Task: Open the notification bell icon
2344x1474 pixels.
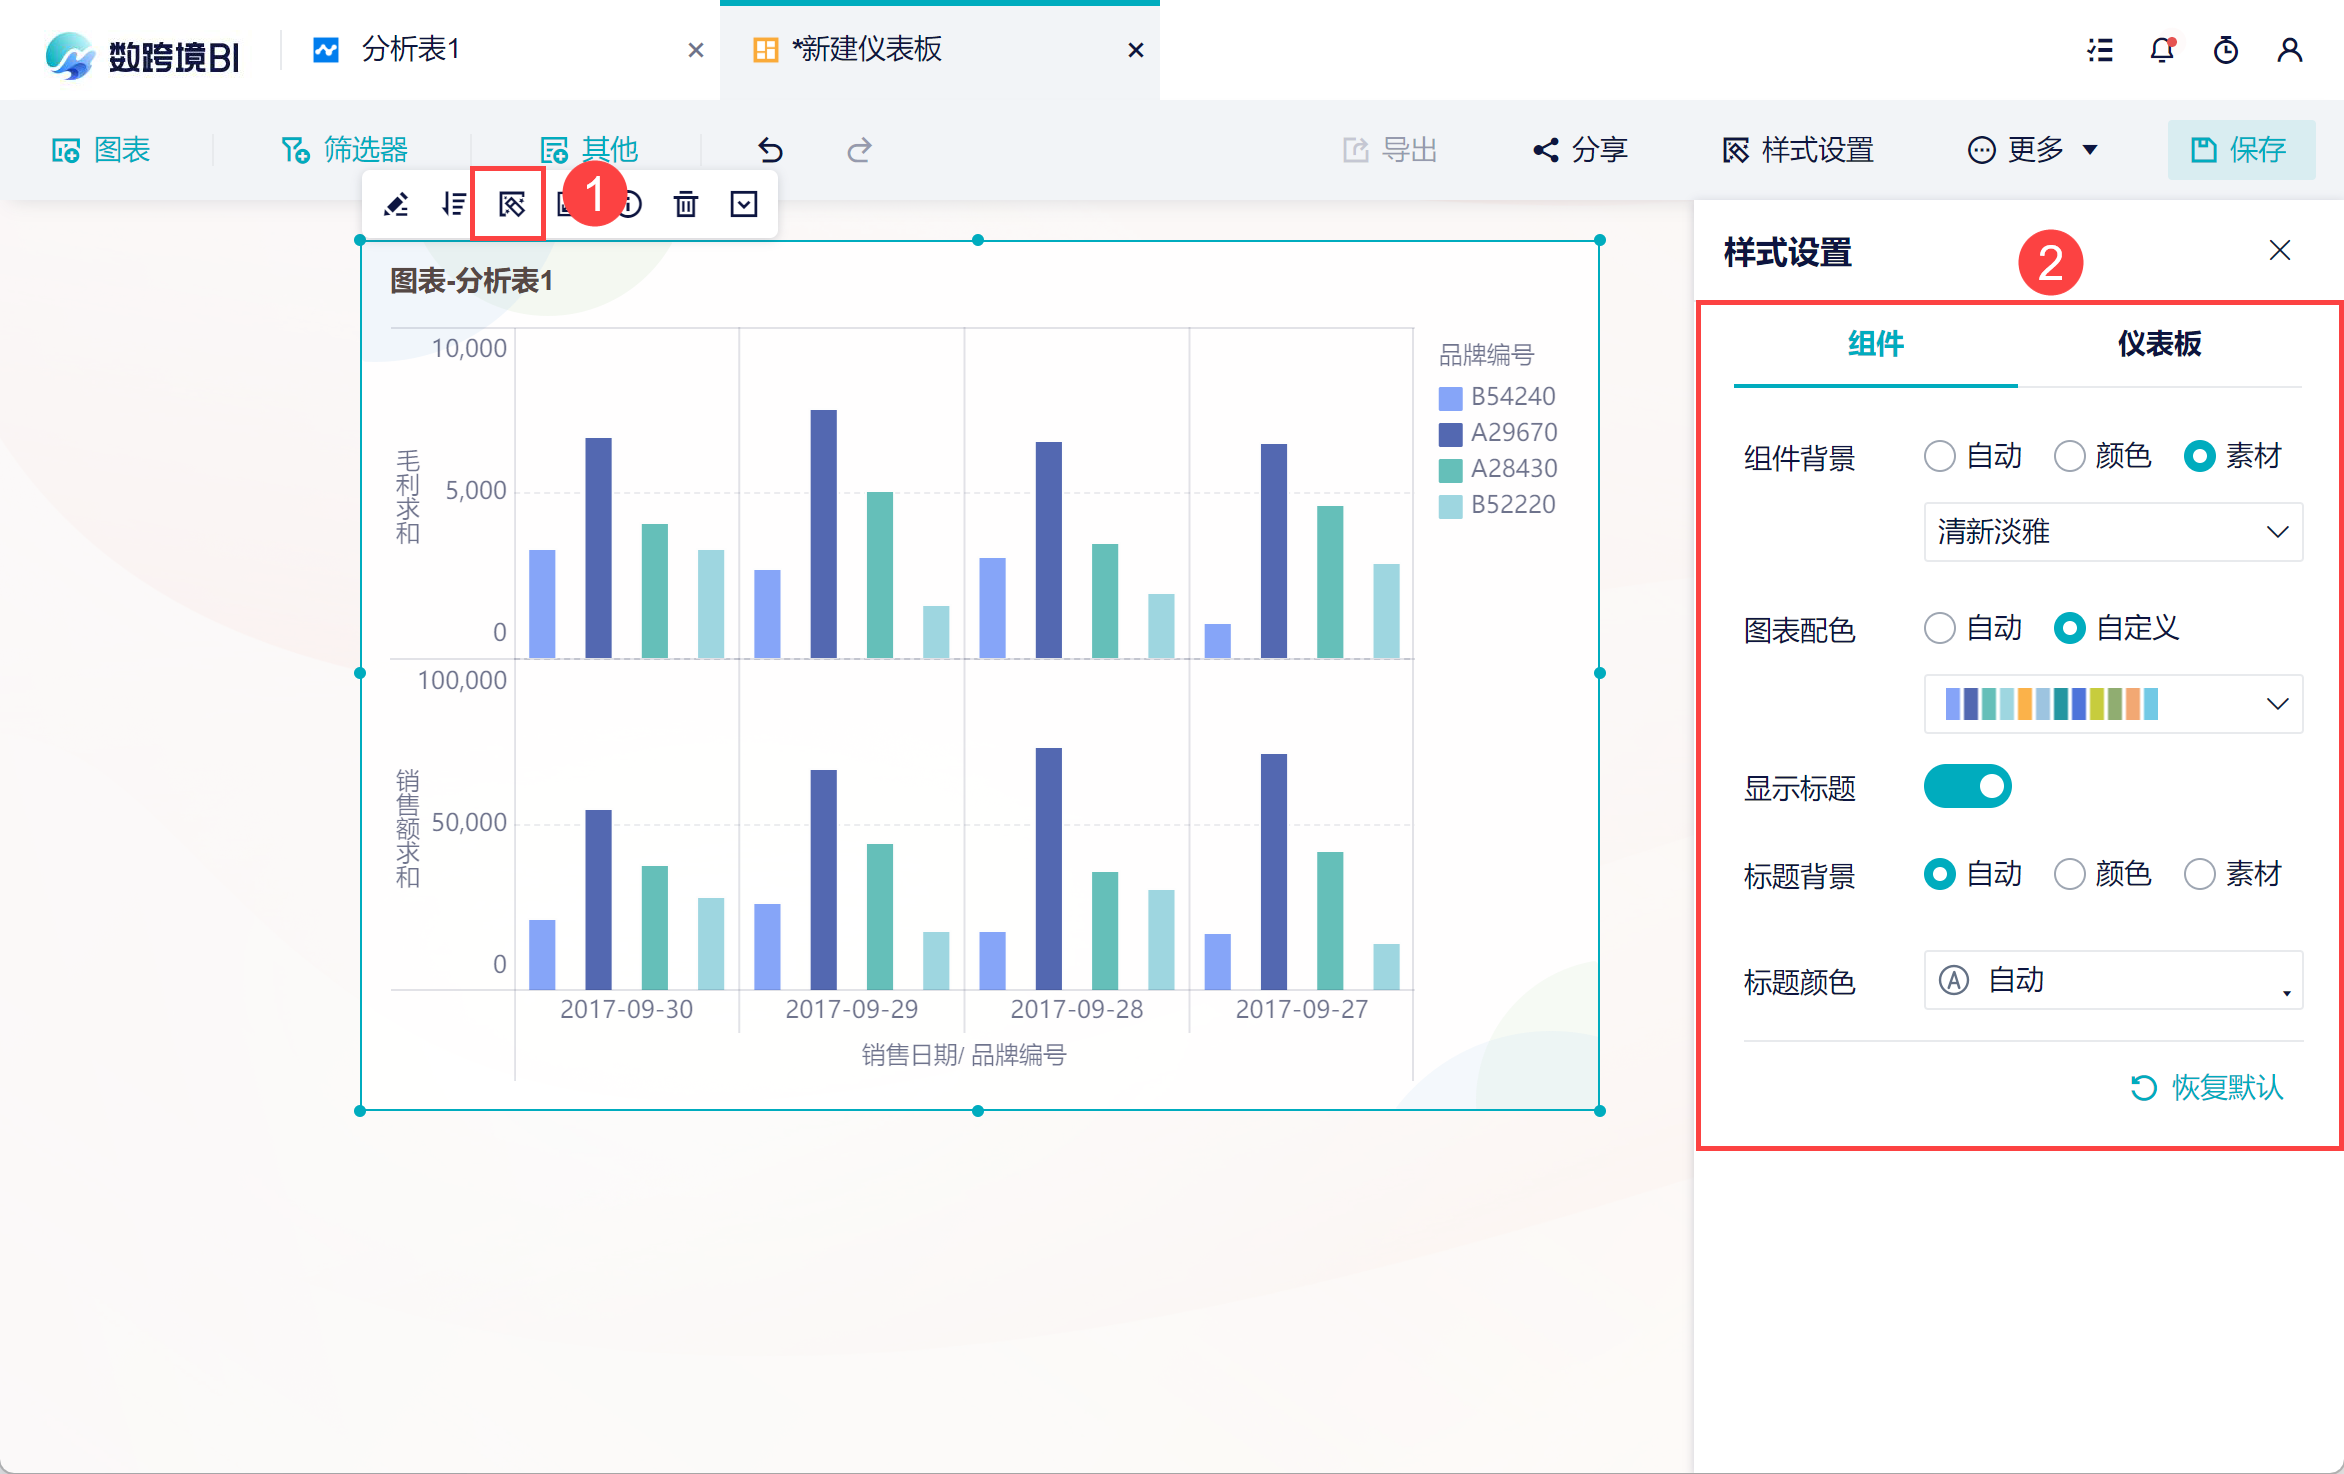Action: 2162,50
